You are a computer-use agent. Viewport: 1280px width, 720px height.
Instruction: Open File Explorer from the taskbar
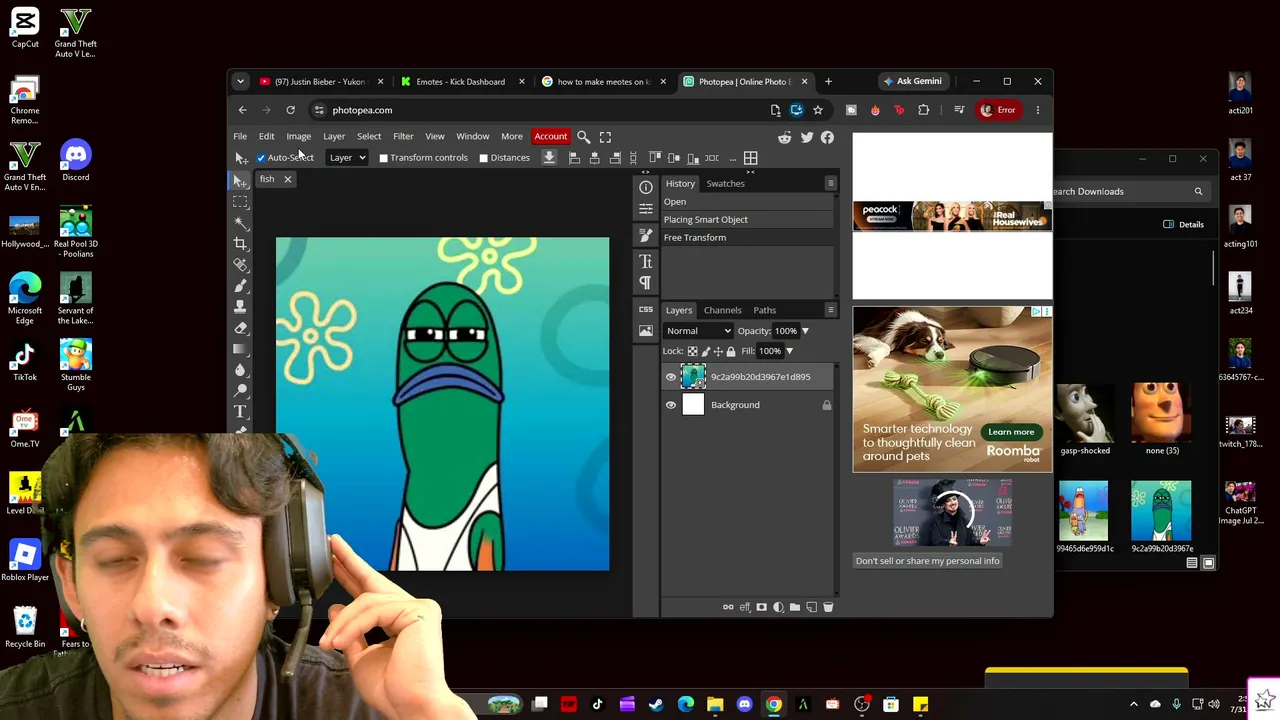click(715, 705)
